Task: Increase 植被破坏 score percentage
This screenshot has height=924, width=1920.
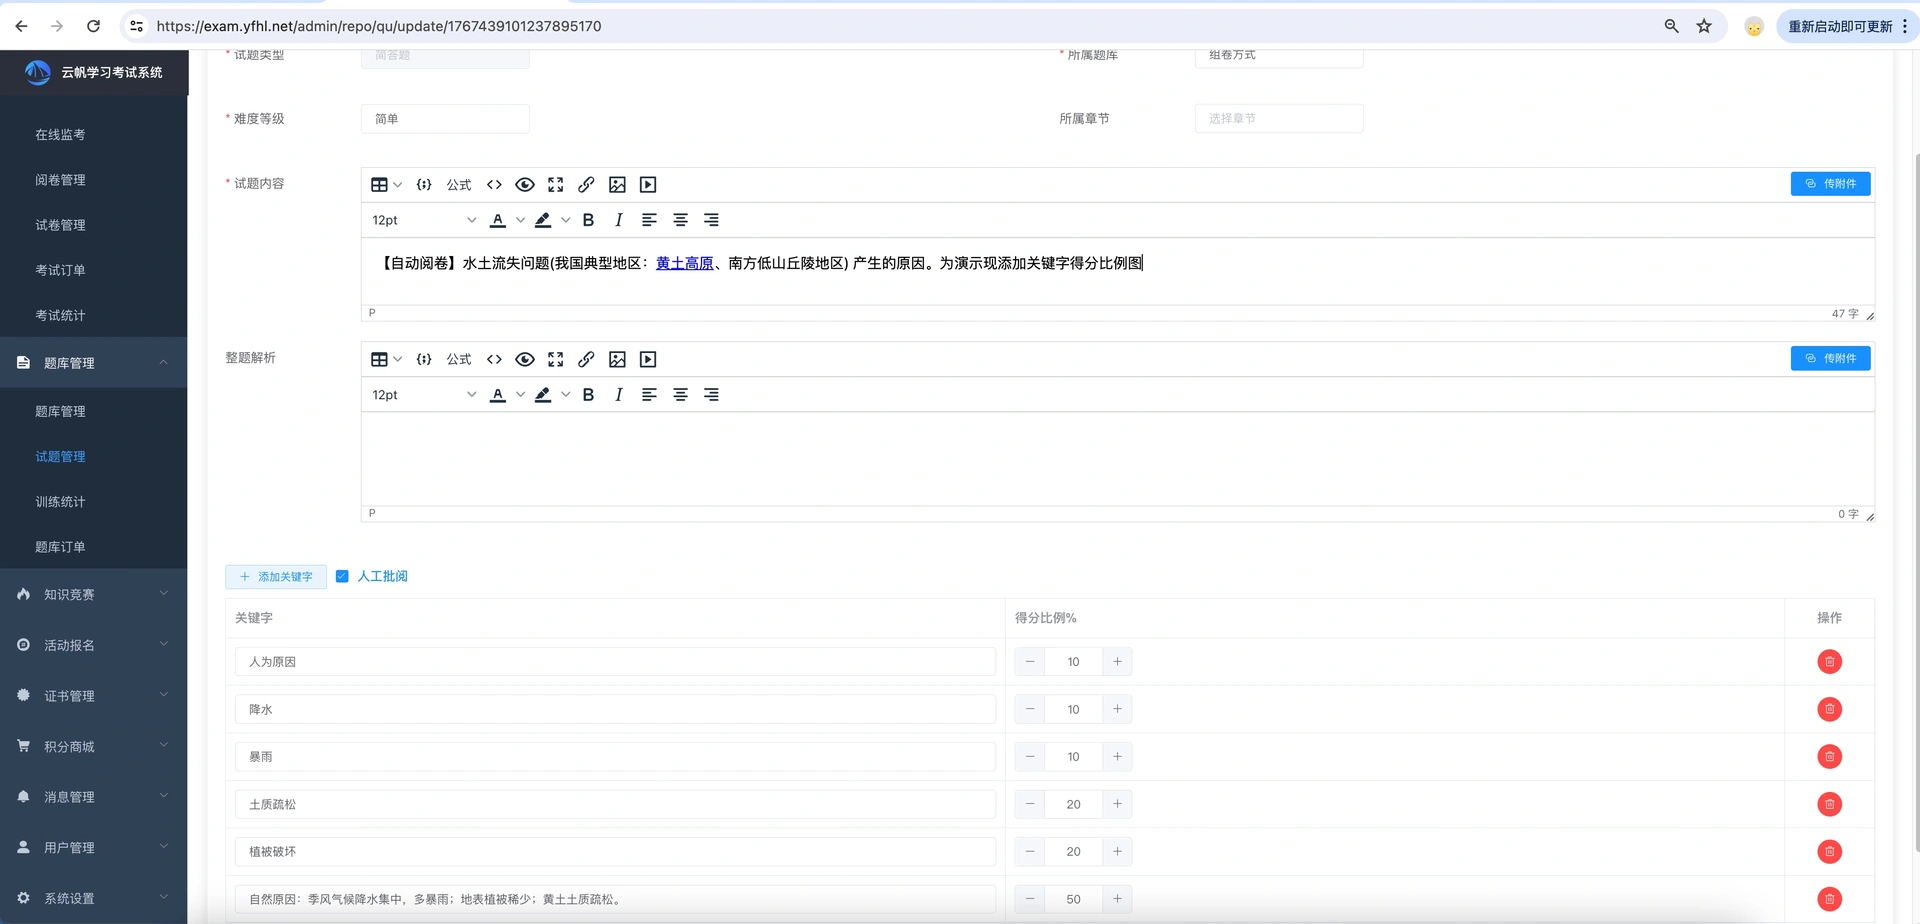Action: 1117,852
